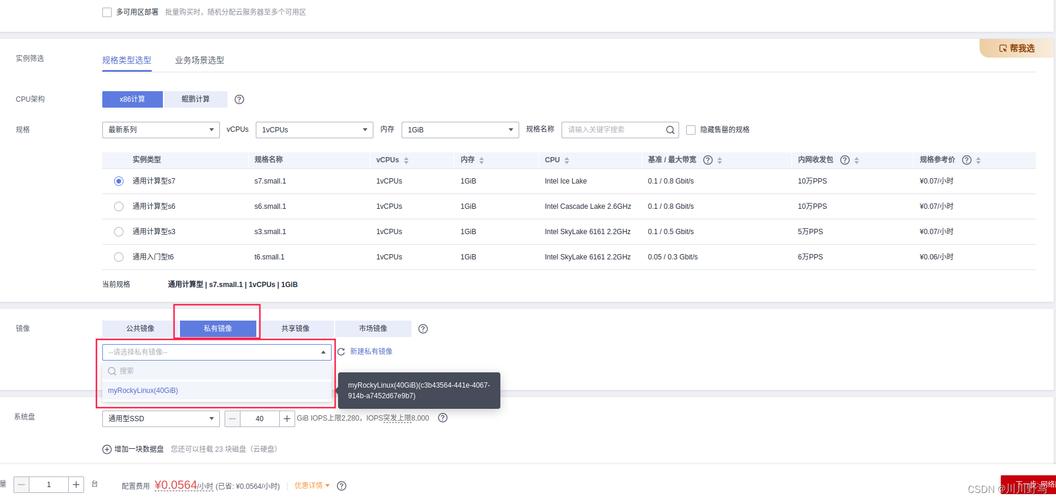Viewport: 1056px width, 500px height.
Task: Sort by 内存 column arrows
Action: point(482,160)
